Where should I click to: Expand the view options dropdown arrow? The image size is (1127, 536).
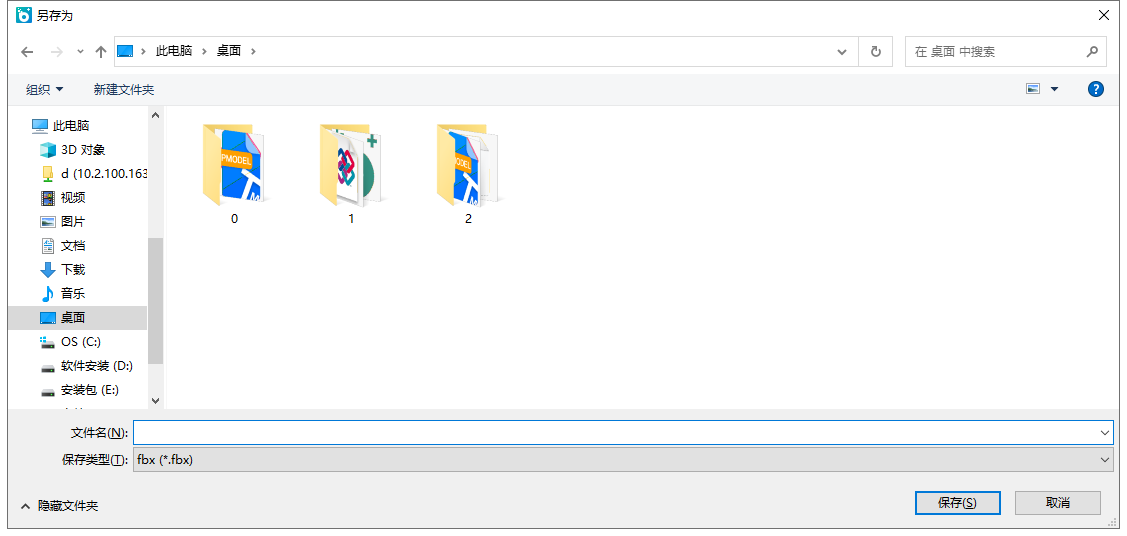[x=1054, y=89]
